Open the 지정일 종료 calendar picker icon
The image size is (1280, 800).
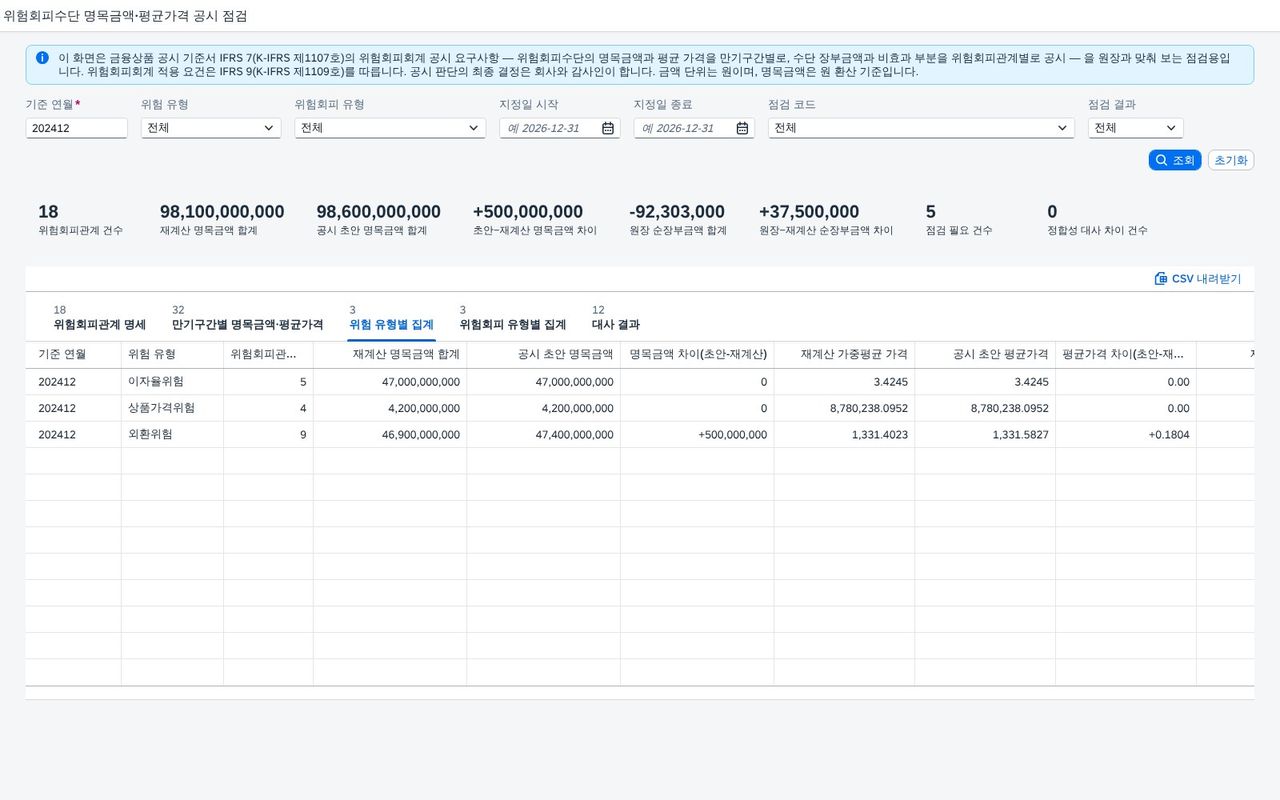[742, 128]
